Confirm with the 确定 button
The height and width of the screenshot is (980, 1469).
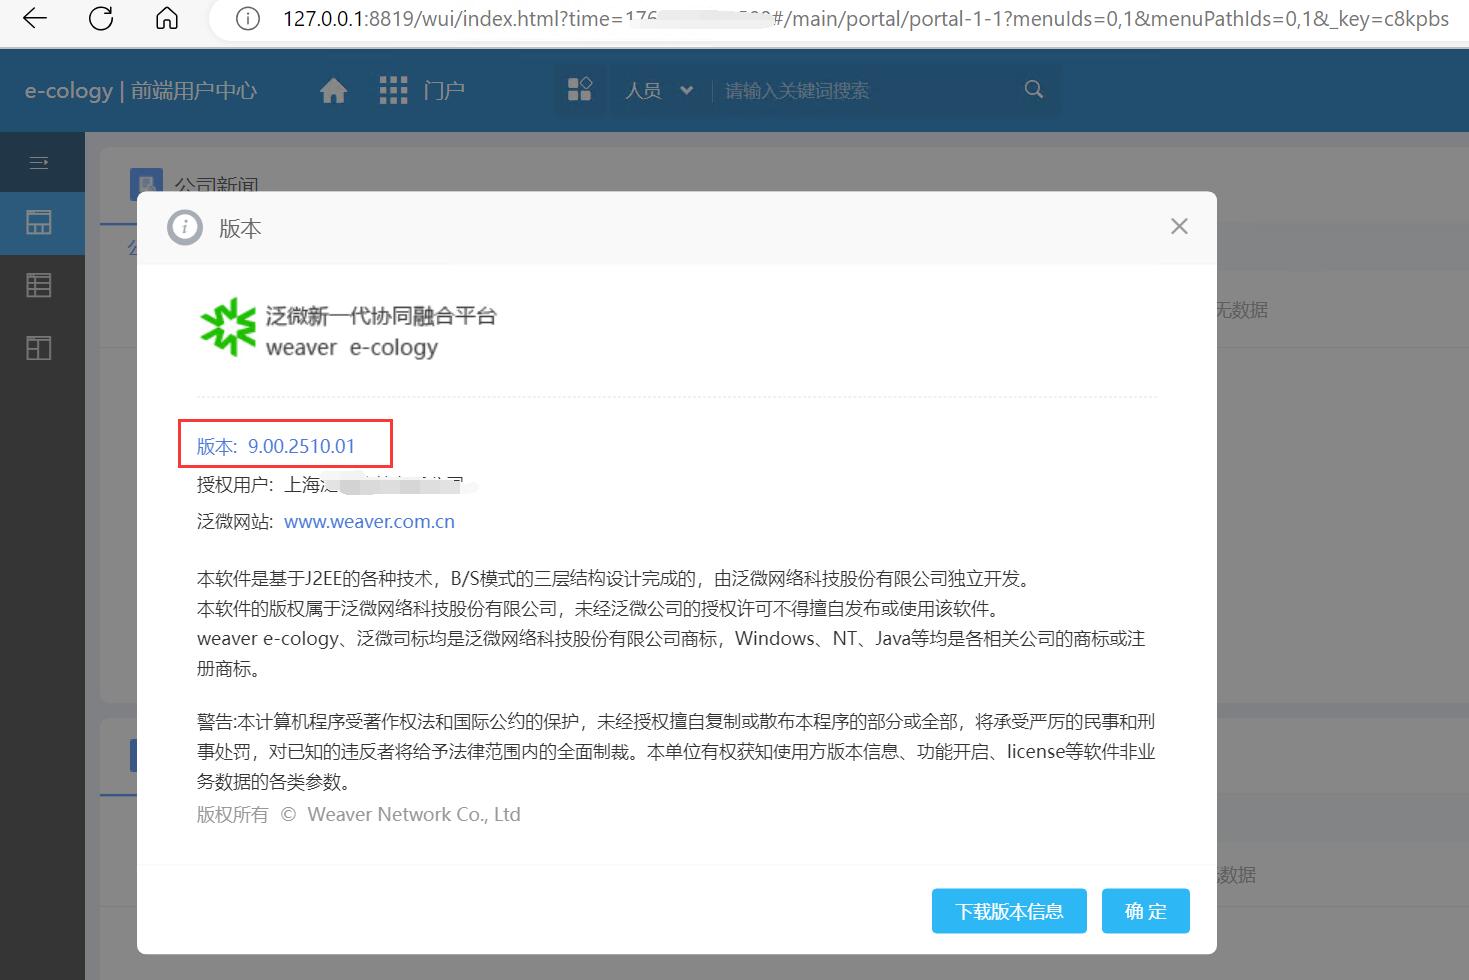[1145, 911]
